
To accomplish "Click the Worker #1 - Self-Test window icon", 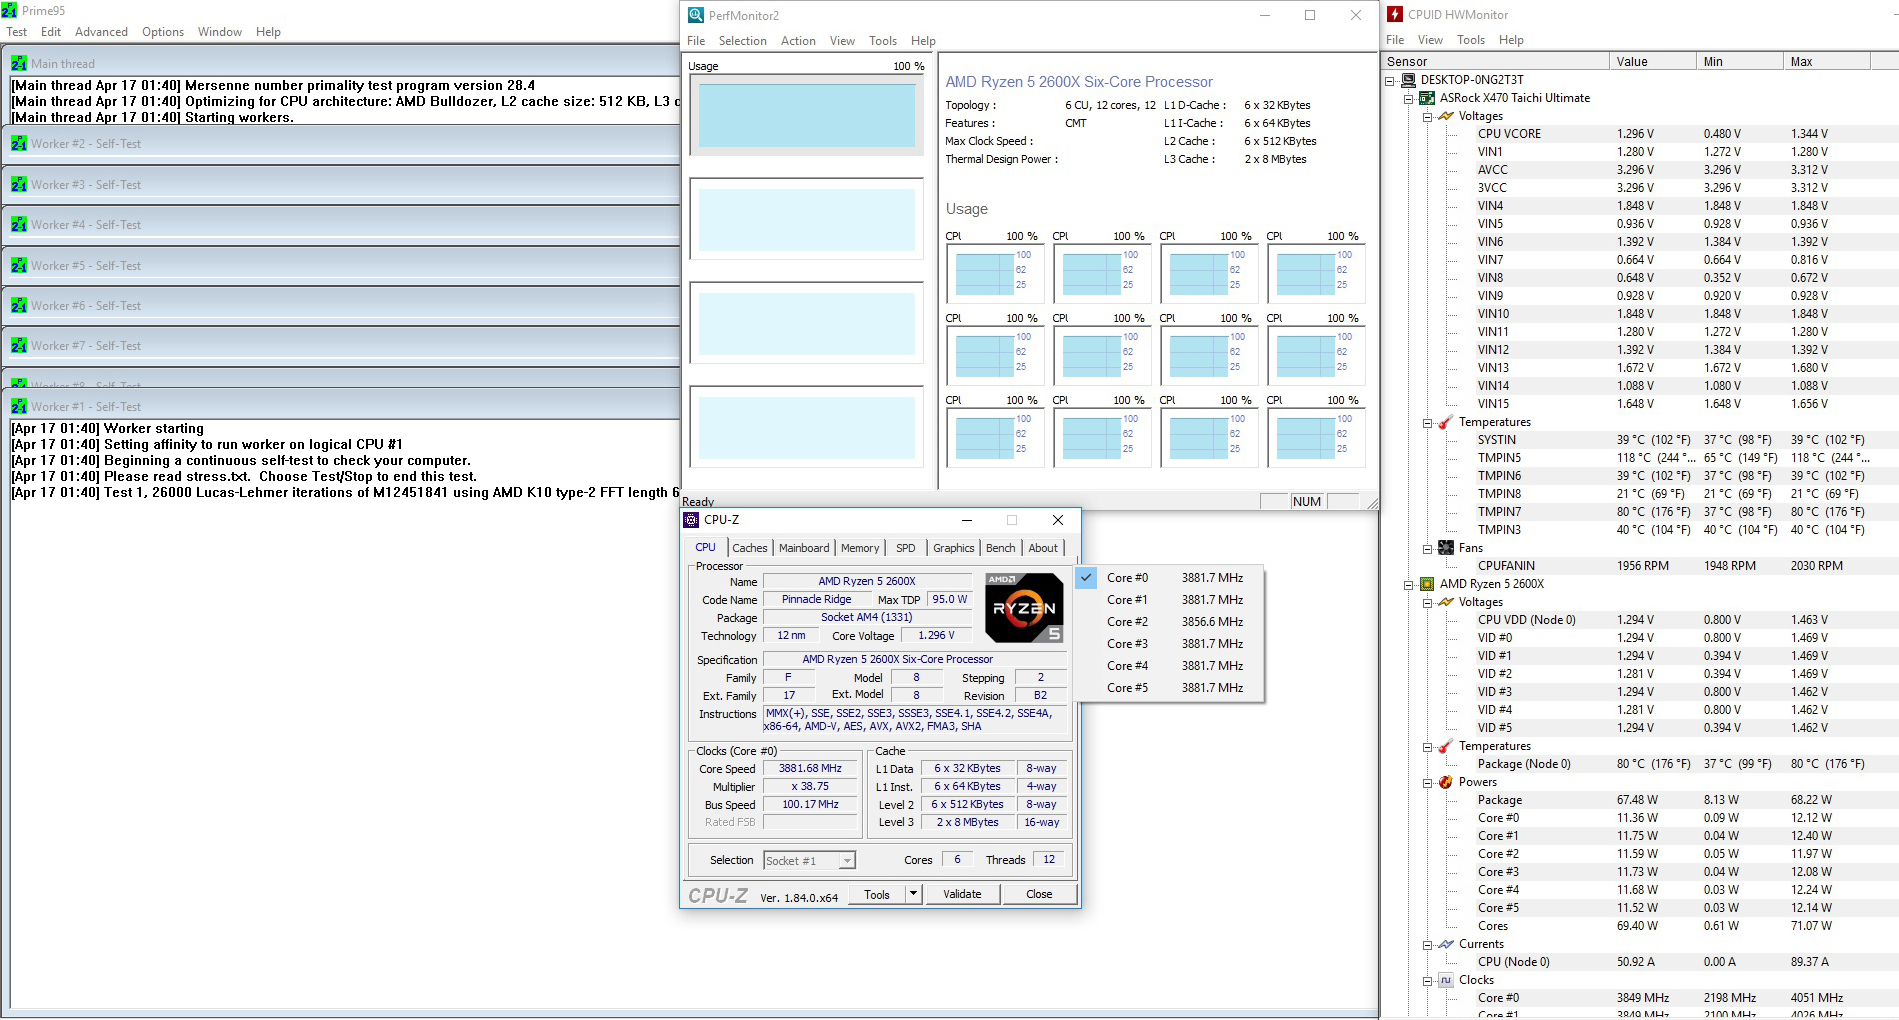I will (19, 406).
